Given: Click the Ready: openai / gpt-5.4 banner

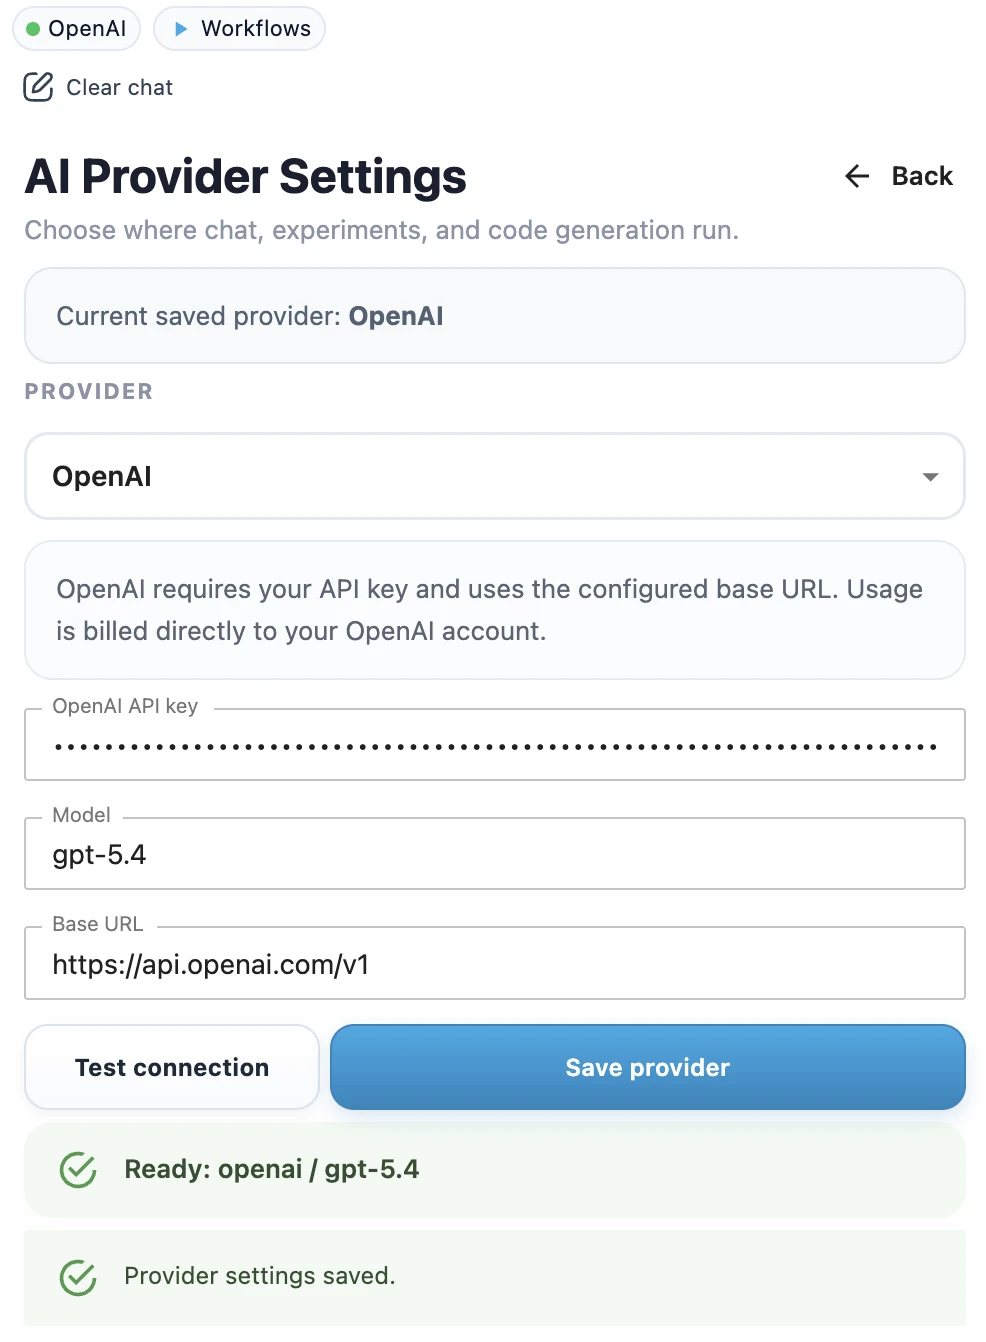Looking at the screenshot, I should [495, 1169].
